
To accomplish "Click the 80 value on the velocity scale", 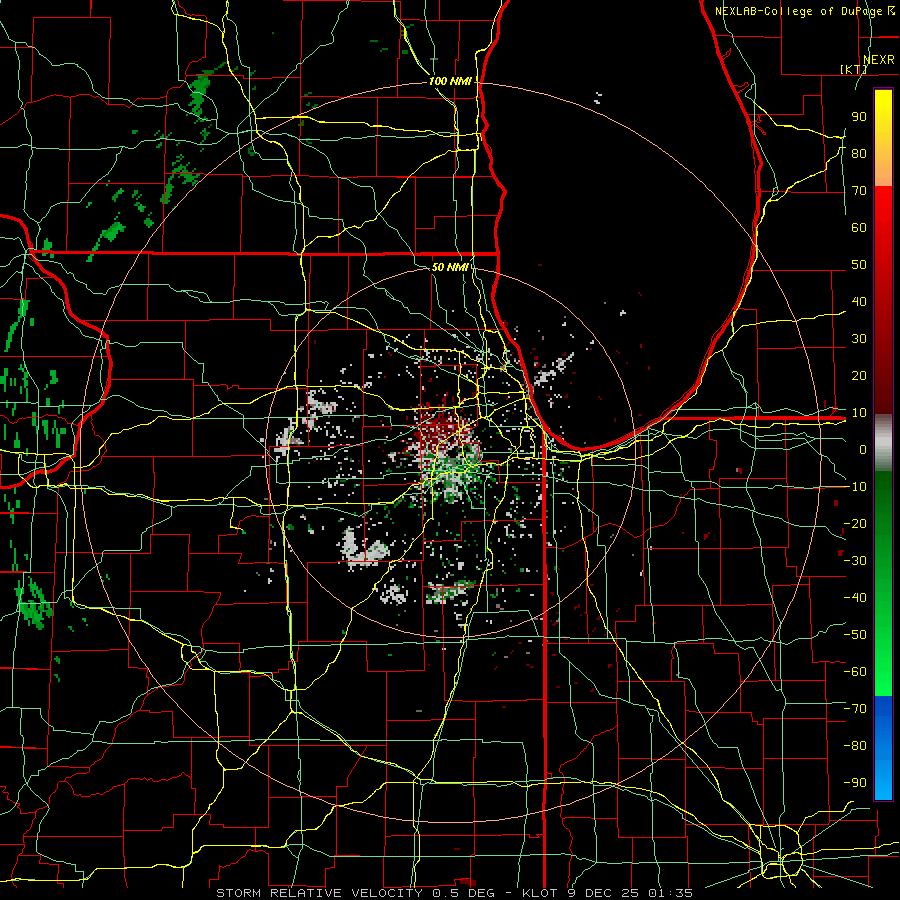I will click(859, 153).
